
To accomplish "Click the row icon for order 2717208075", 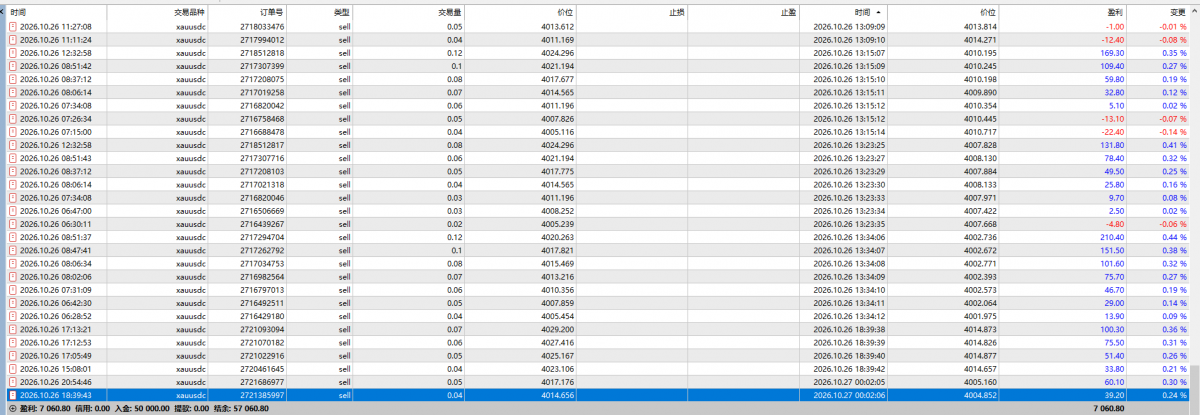I will tap(12, 79).
